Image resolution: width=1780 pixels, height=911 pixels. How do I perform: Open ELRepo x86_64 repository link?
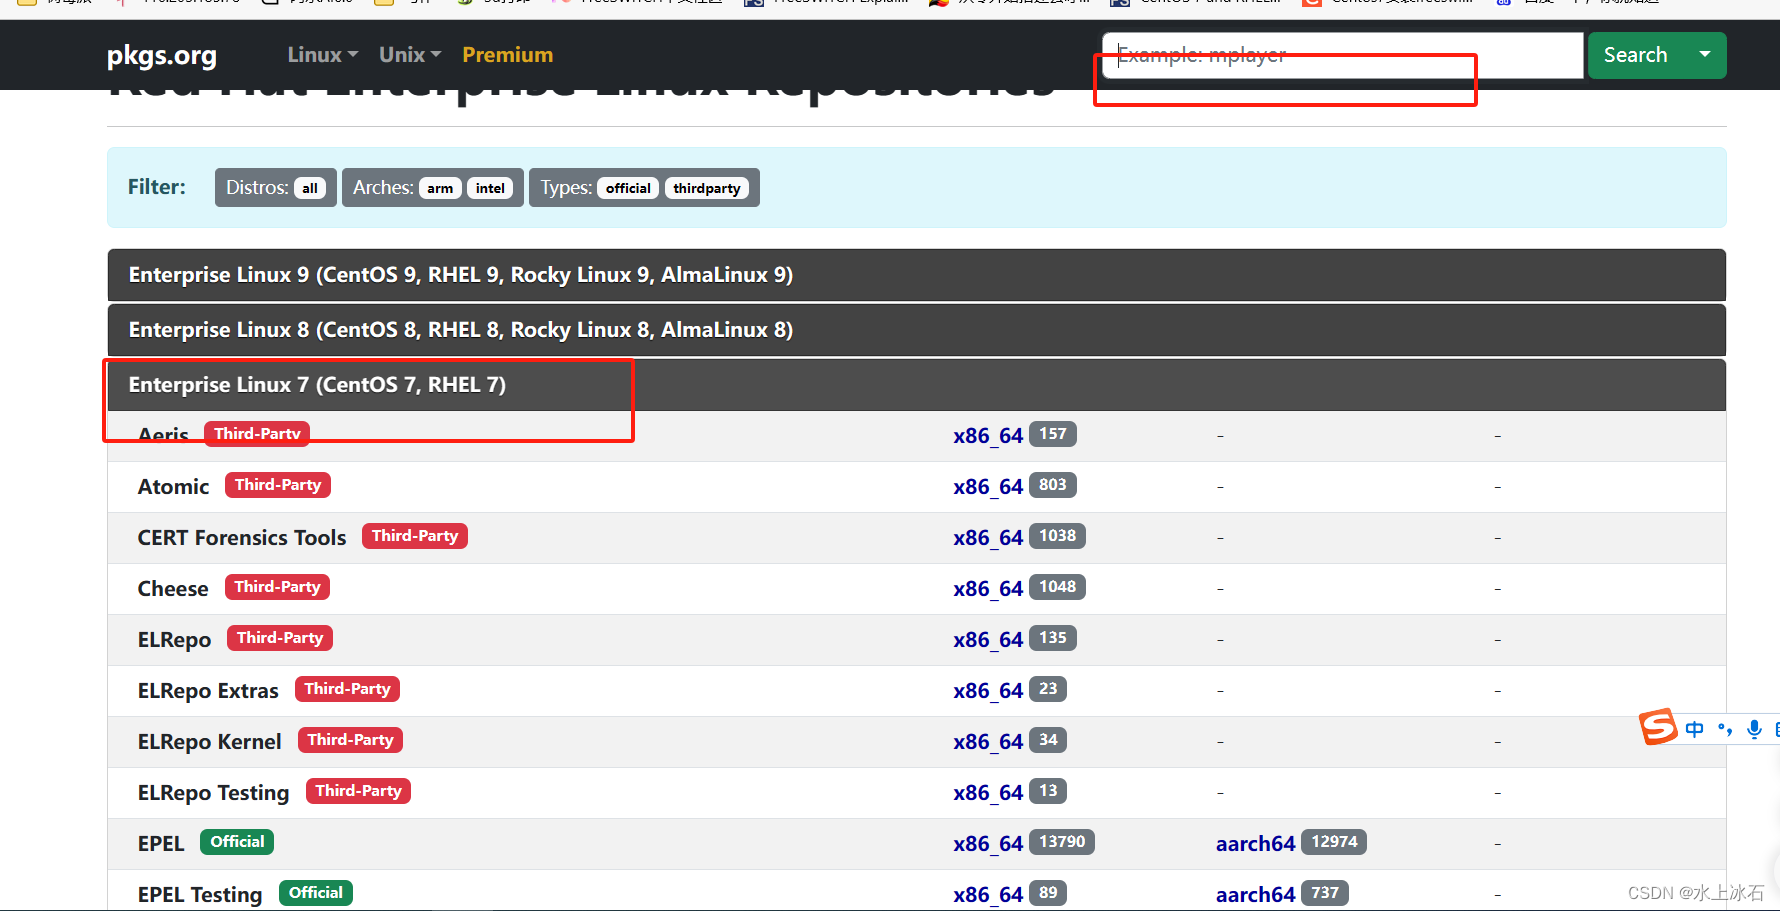tap(988, 640)
